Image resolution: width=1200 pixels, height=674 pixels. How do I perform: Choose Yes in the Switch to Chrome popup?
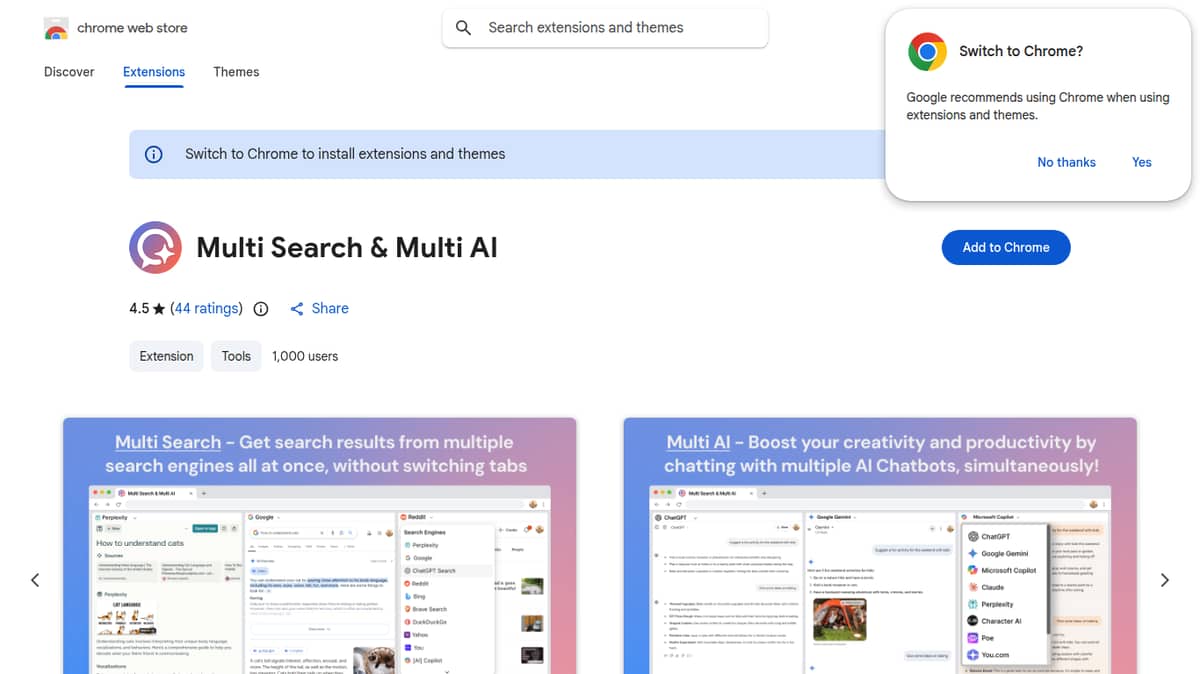[x=1142, y=162]
